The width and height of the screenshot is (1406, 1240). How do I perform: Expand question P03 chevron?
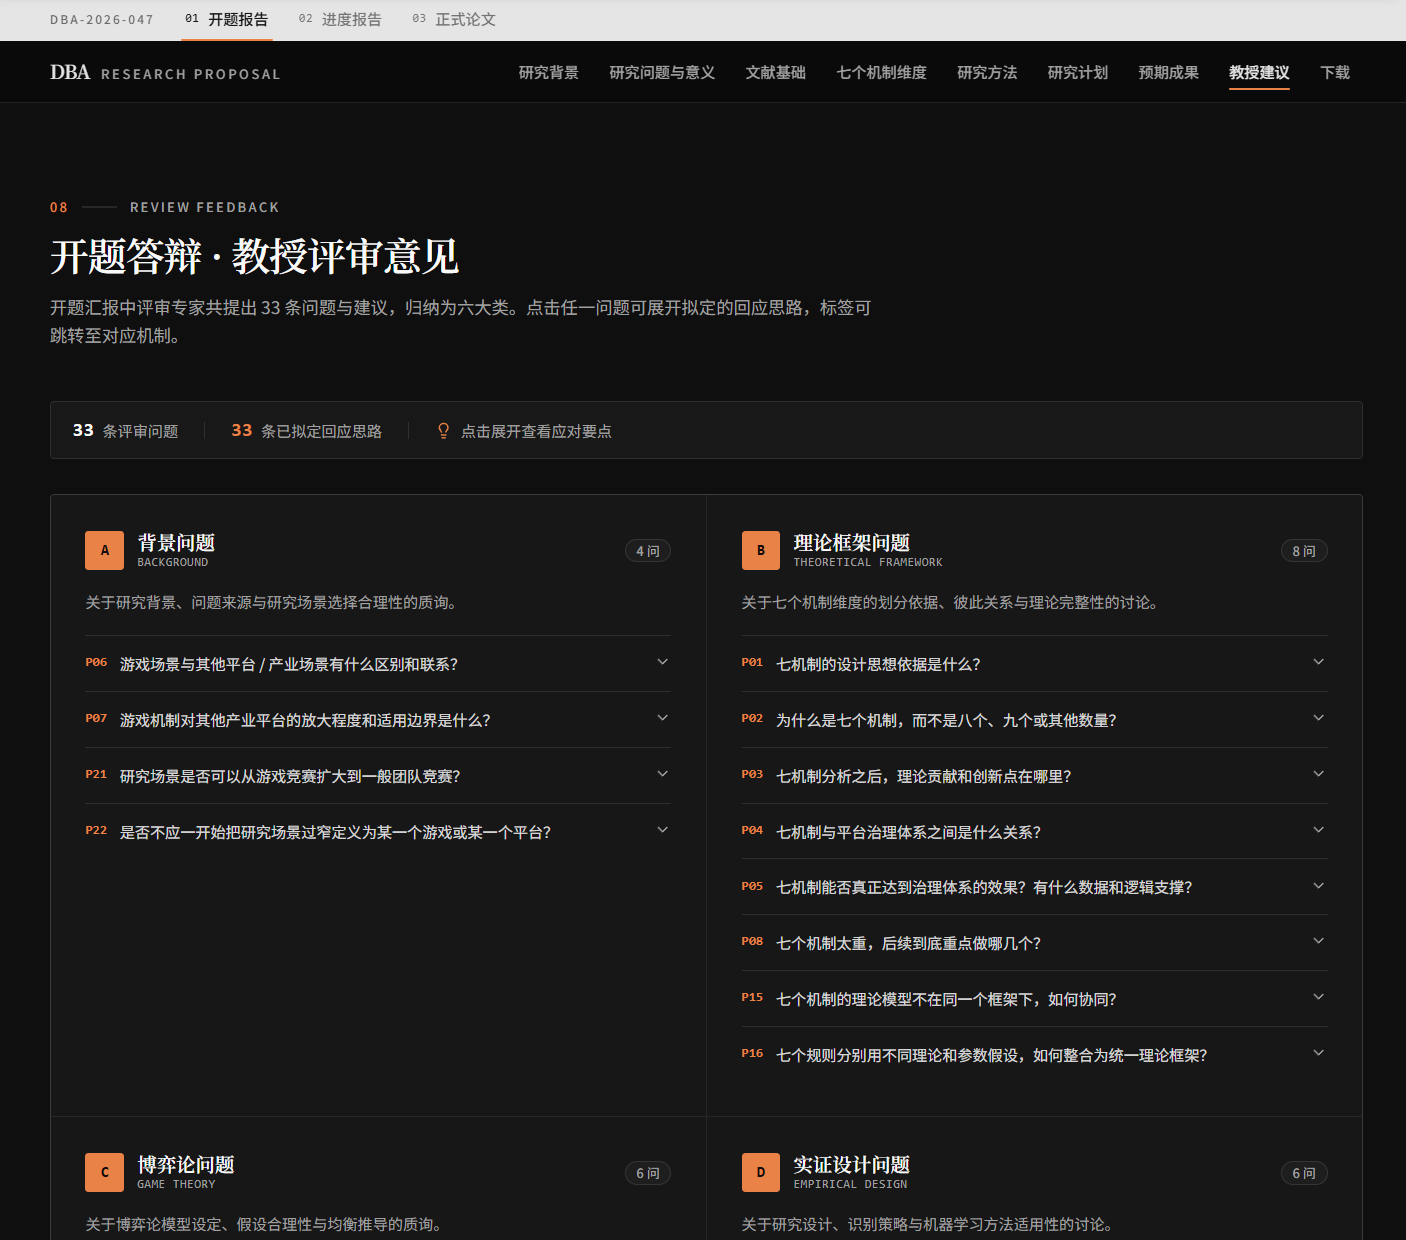(1318, 775)
